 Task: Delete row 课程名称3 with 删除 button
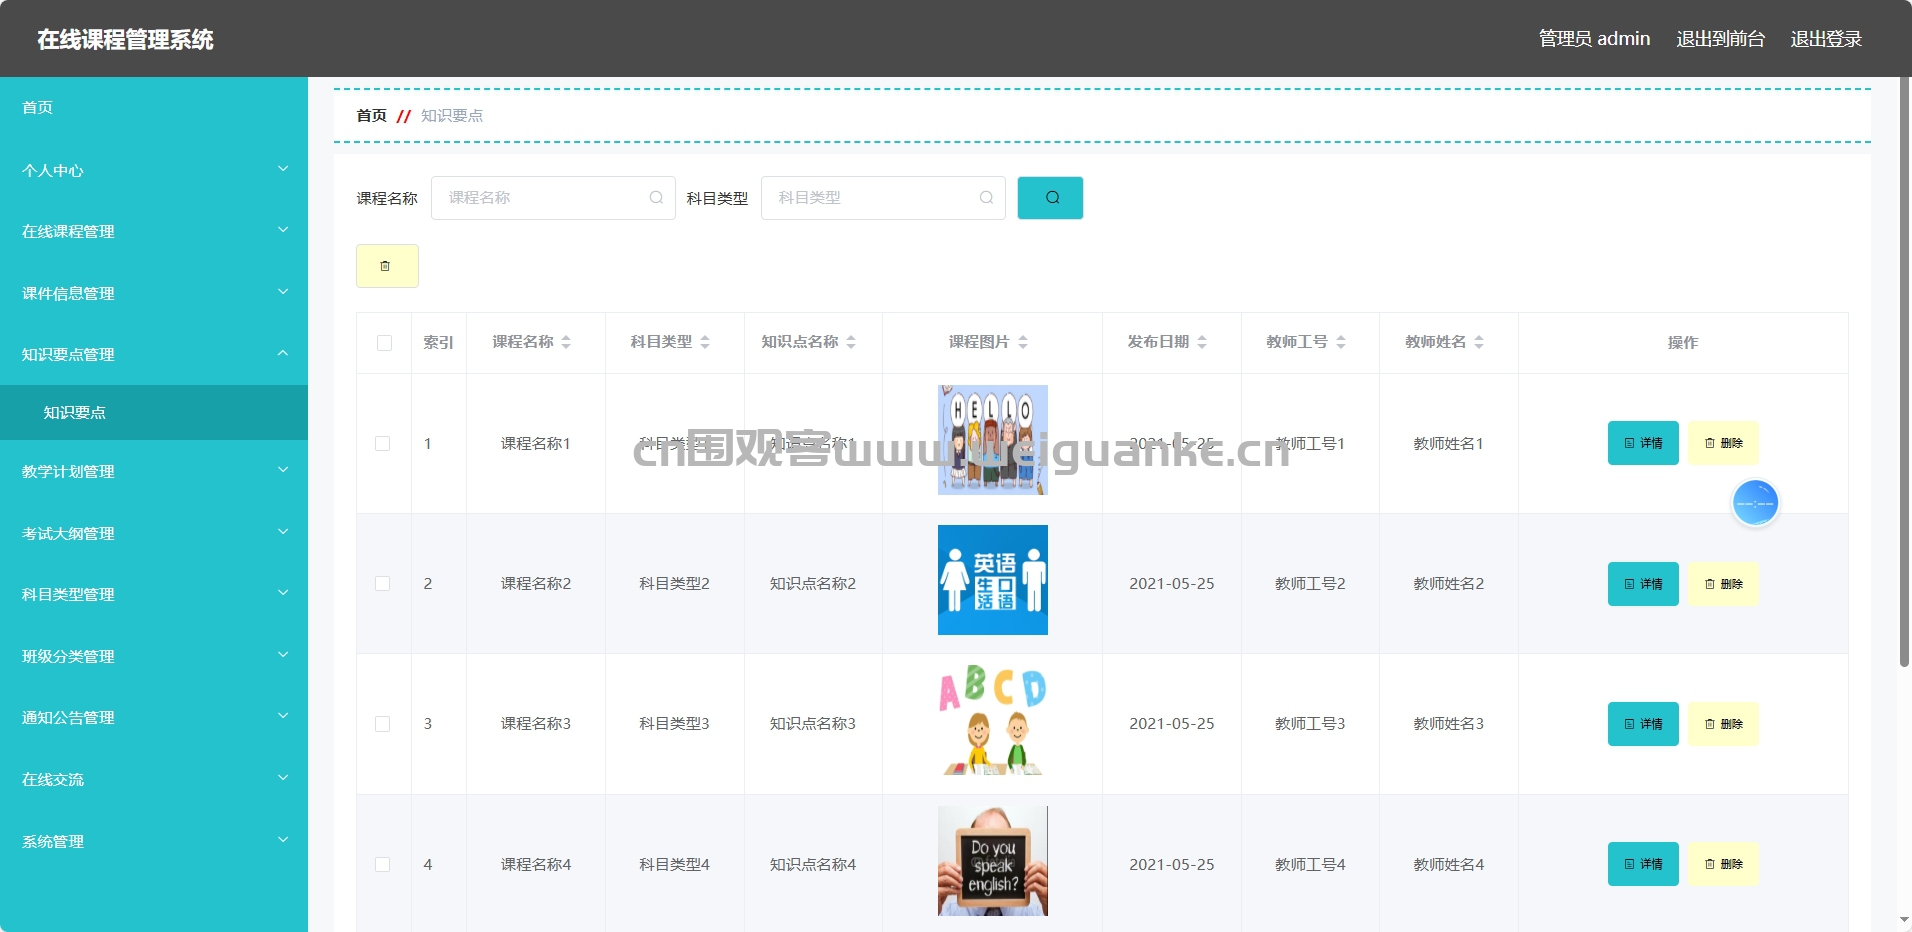1723,724
